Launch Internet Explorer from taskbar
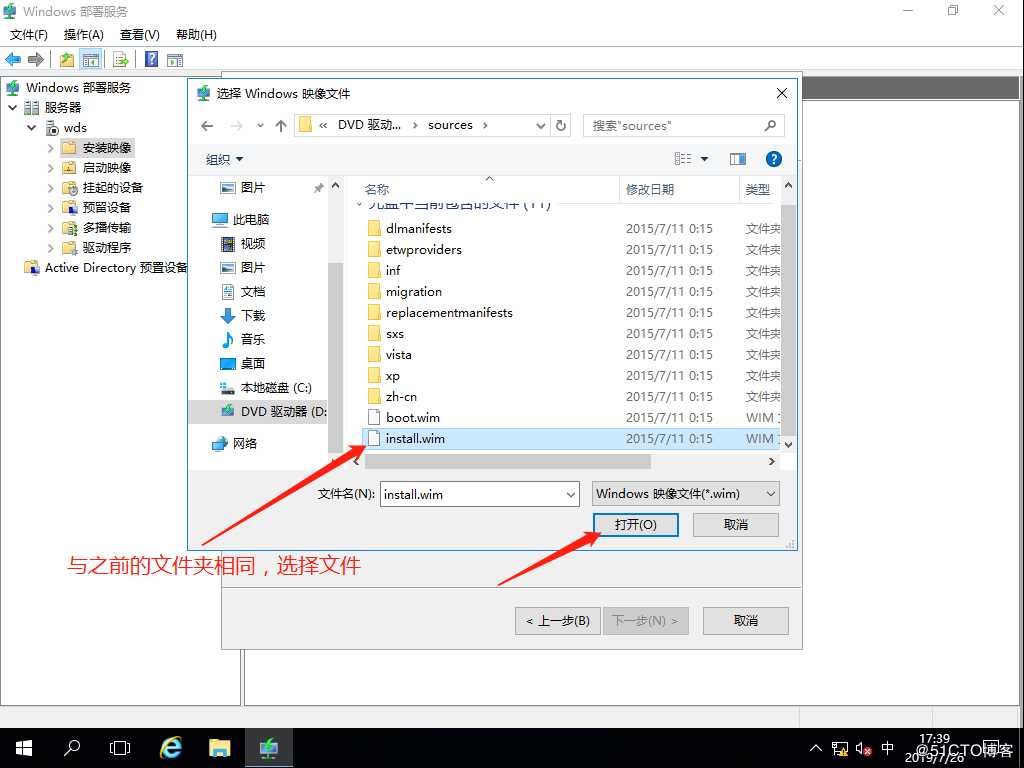The height and width of the screenshot is (768, 1024). pos(171,748)
